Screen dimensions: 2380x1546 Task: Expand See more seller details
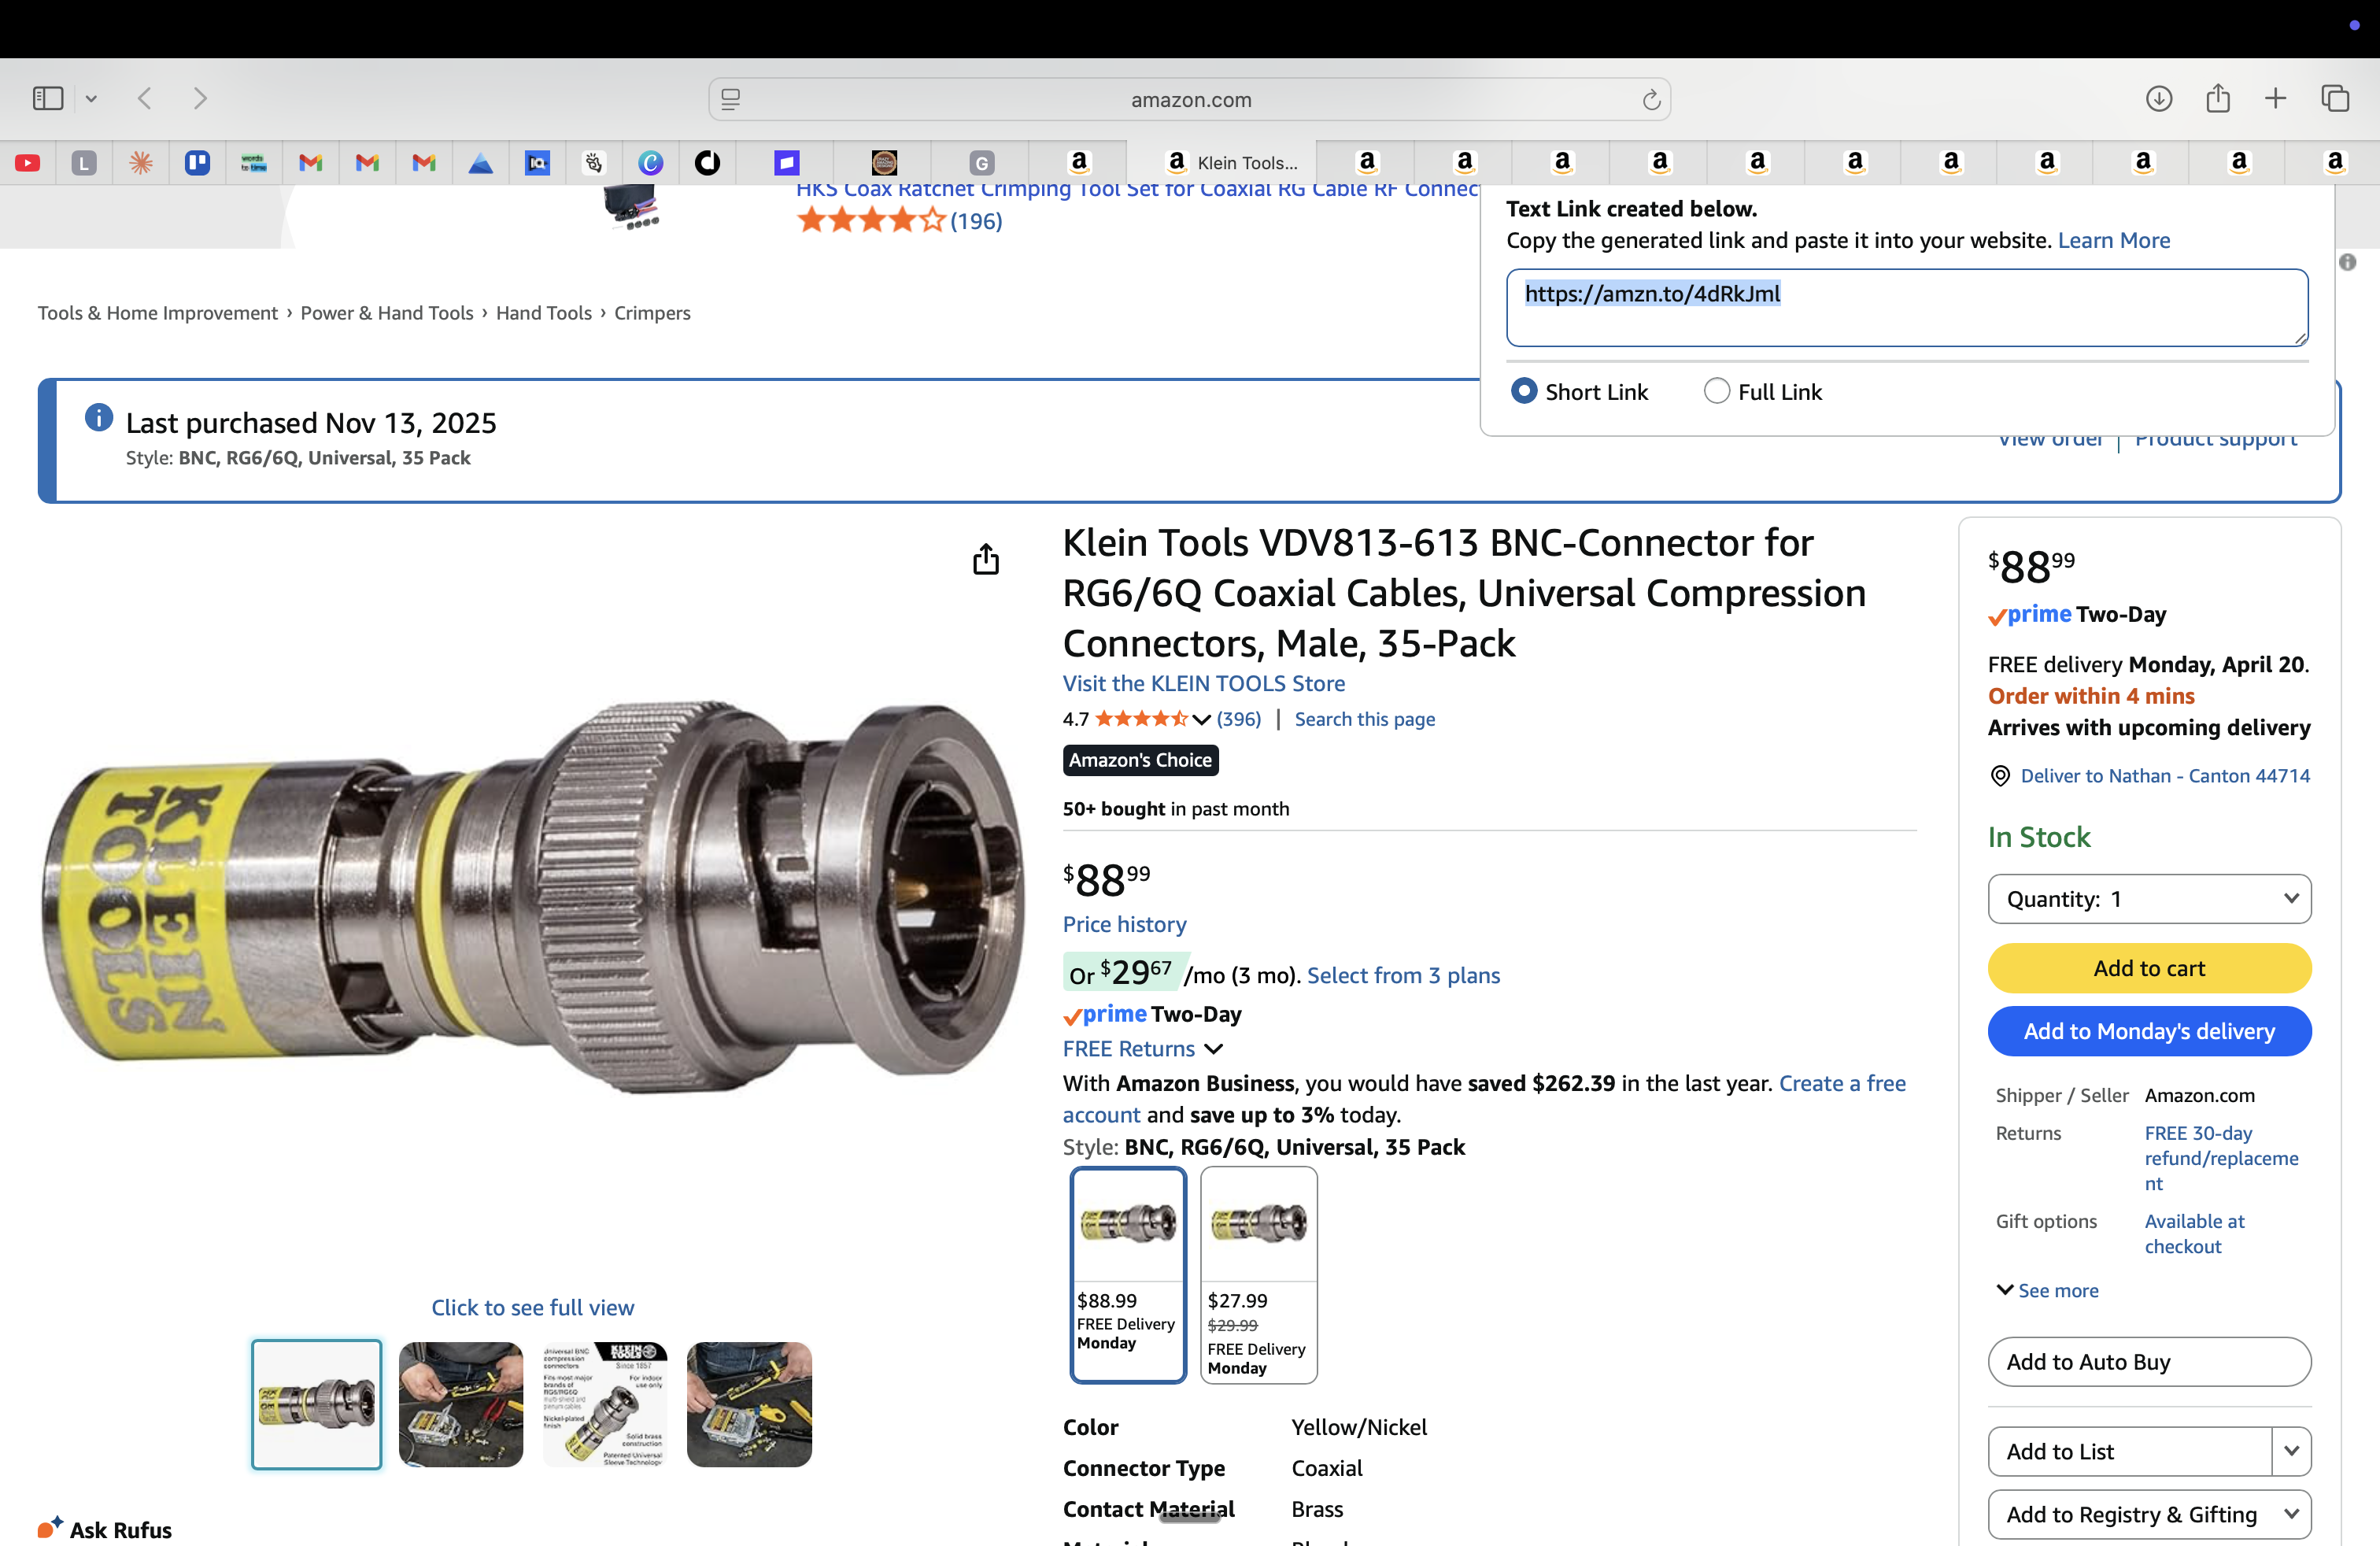coord(2047,1290)
